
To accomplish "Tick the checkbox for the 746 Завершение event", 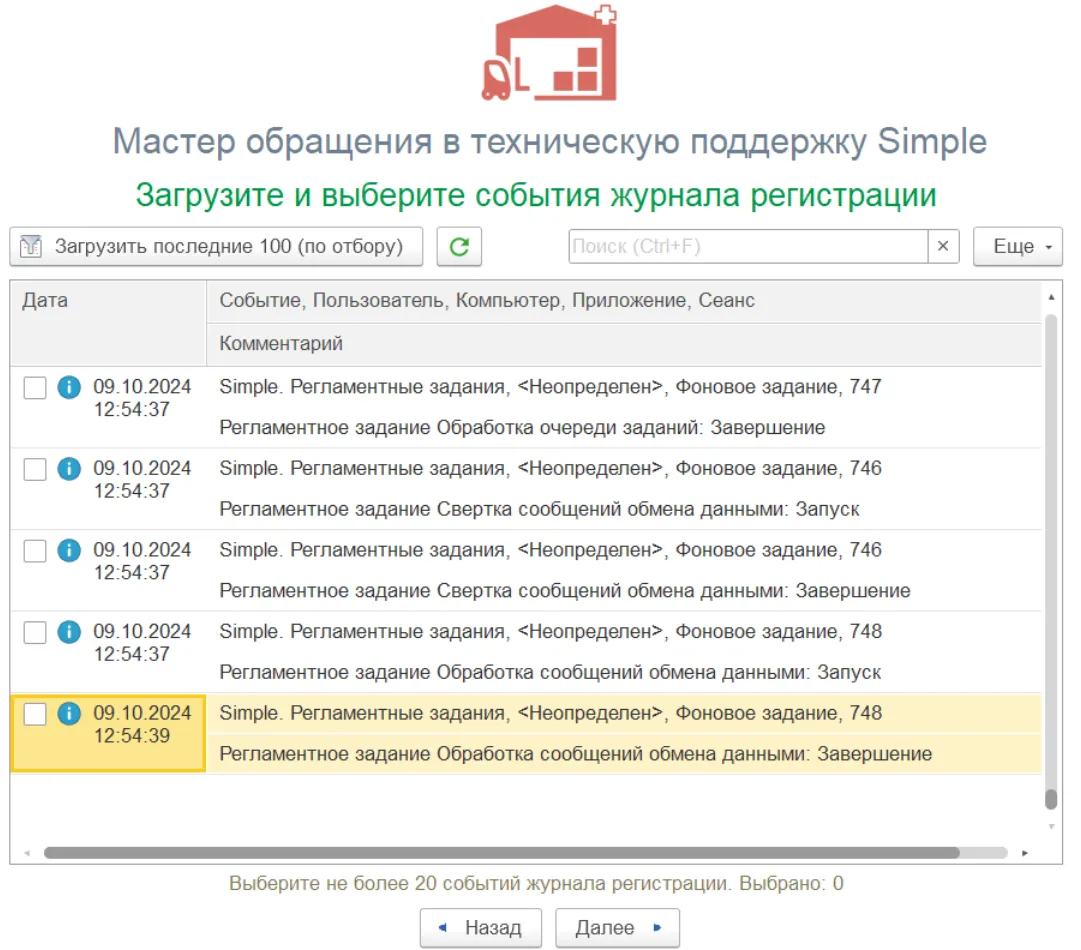I will point(35,550).
